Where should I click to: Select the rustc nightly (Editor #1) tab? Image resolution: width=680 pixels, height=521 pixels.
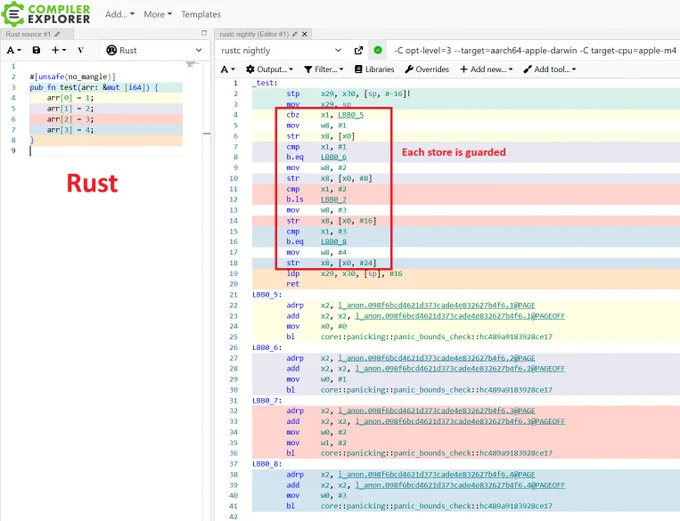coord(254,34)
